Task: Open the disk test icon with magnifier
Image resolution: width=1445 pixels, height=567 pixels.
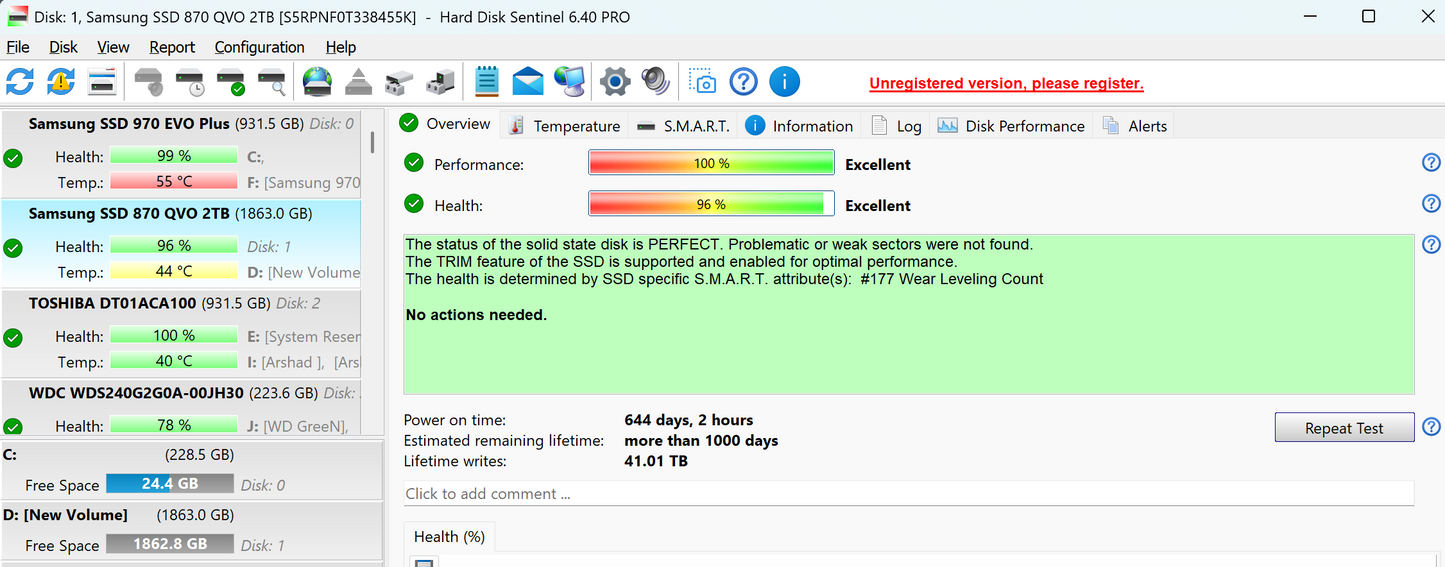Action: coord(272,82)
